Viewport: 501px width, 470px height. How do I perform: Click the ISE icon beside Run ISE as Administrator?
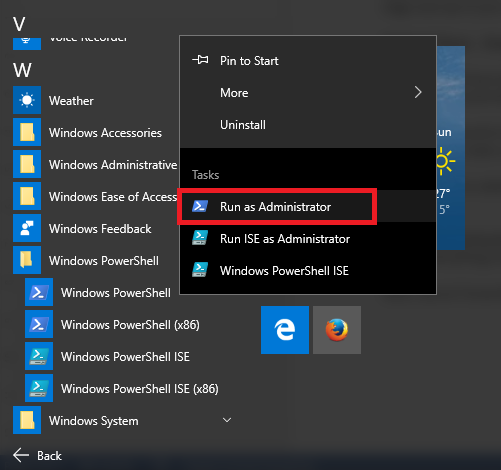click(x=200, y=238)
